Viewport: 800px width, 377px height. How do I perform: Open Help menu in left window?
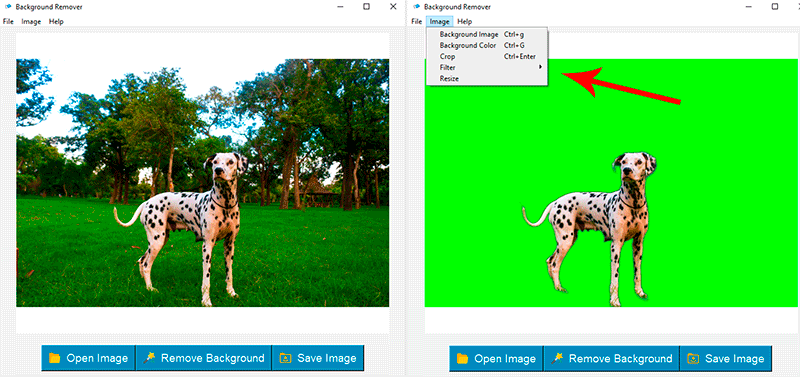56,22
